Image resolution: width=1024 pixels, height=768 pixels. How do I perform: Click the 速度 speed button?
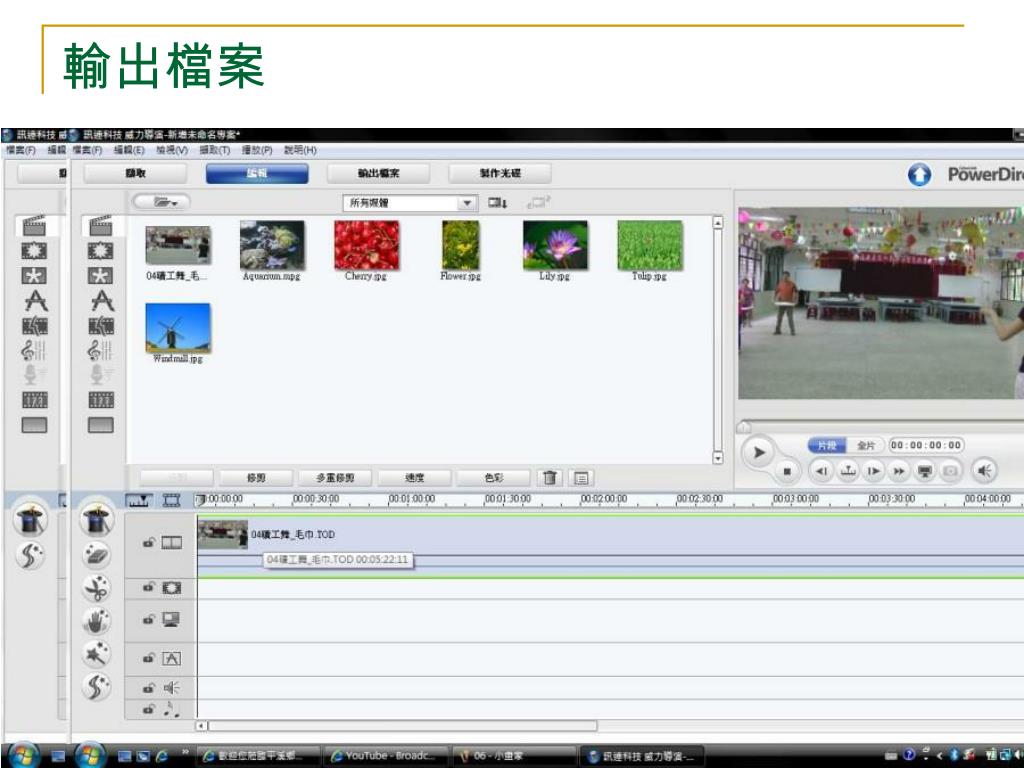(x=414, y=478)
